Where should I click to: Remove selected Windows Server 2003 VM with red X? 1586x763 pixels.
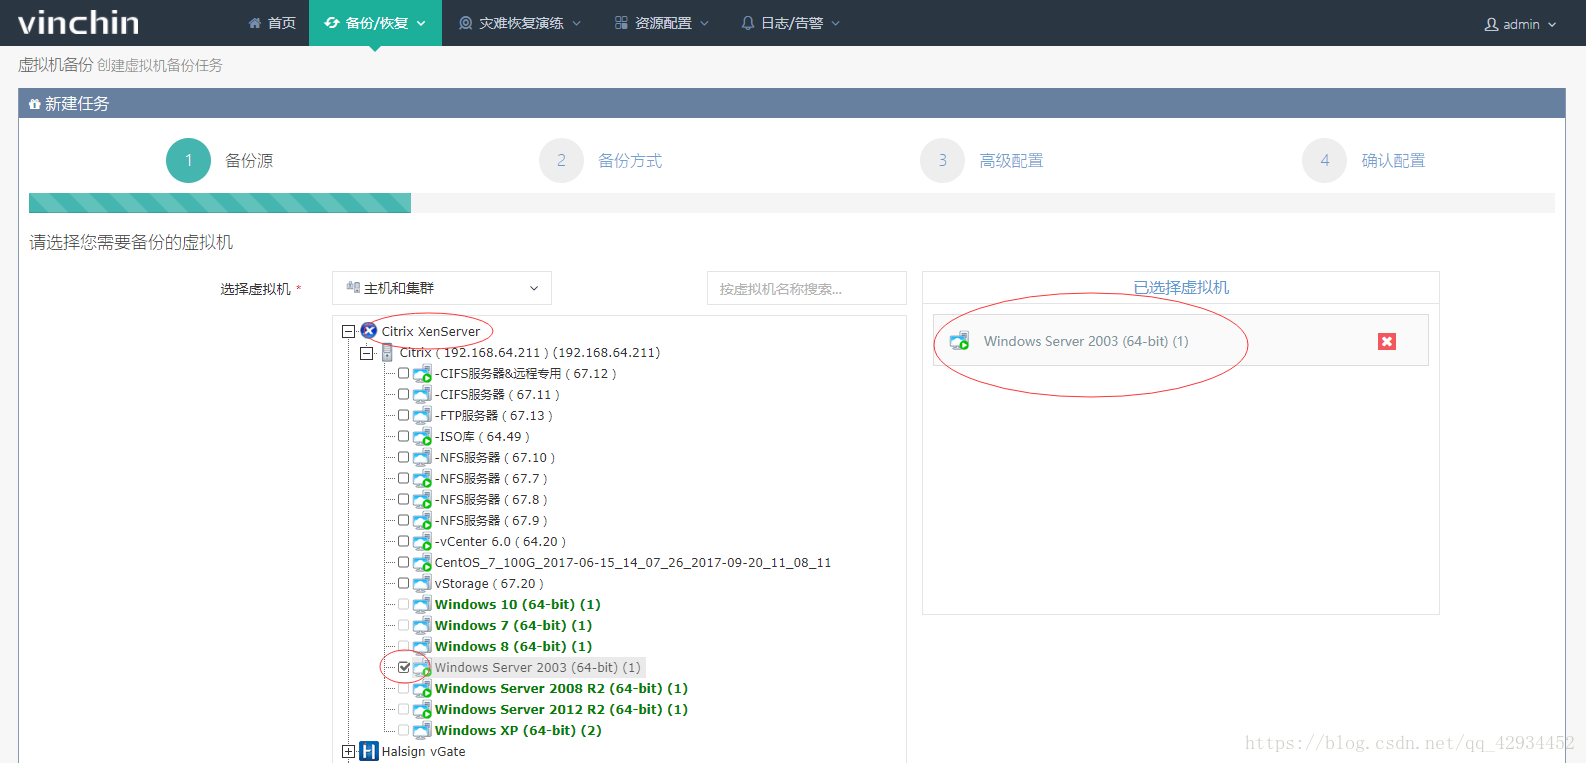pyautogui.click(x=1386, y=341)
